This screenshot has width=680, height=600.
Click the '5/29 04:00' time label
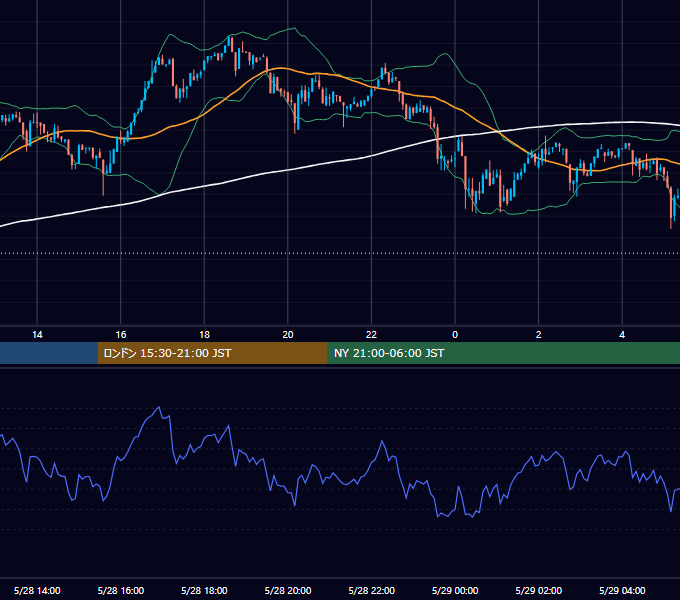click(622, 590)
